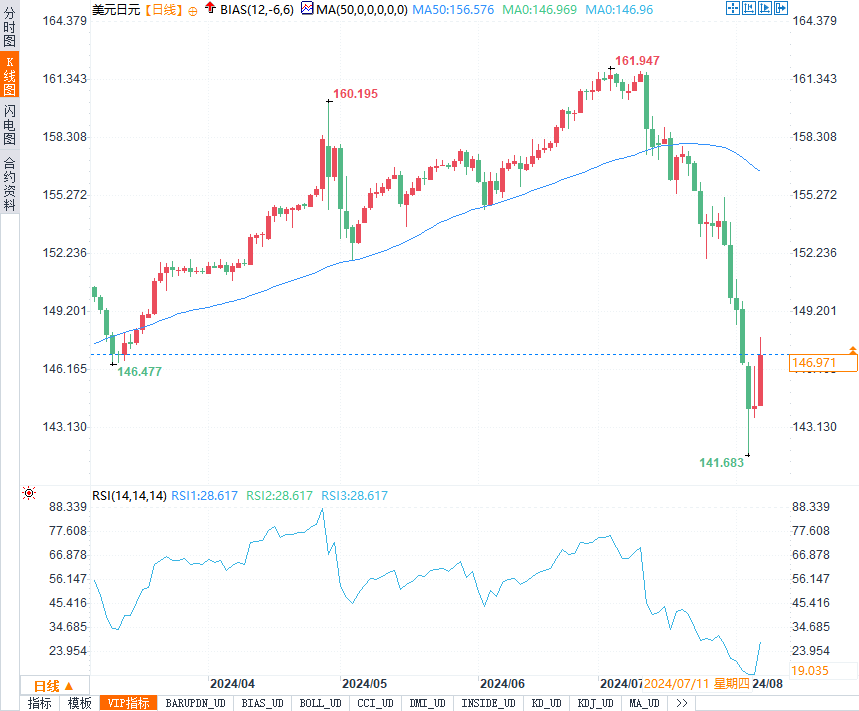Click the blue MA0:146.96 value
Image resolution: width=859 pixels, height=711 pixels.
point(619,9)
